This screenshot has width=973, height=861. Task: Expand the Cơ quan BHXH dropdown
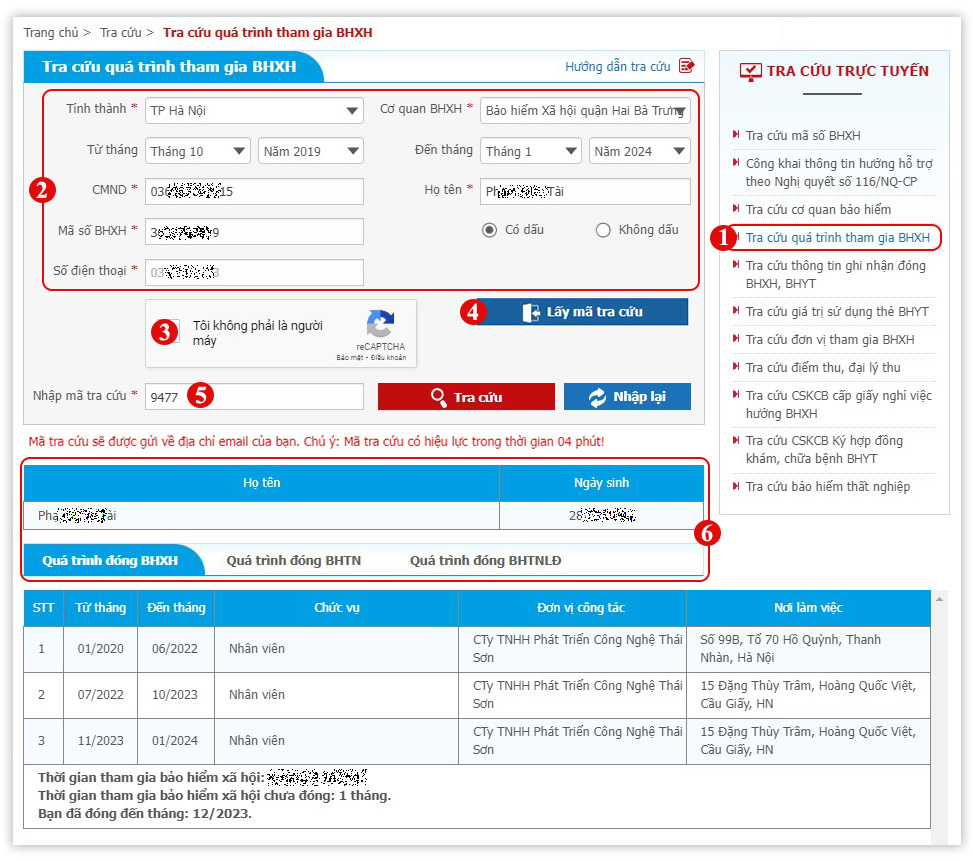pos(585,110)
